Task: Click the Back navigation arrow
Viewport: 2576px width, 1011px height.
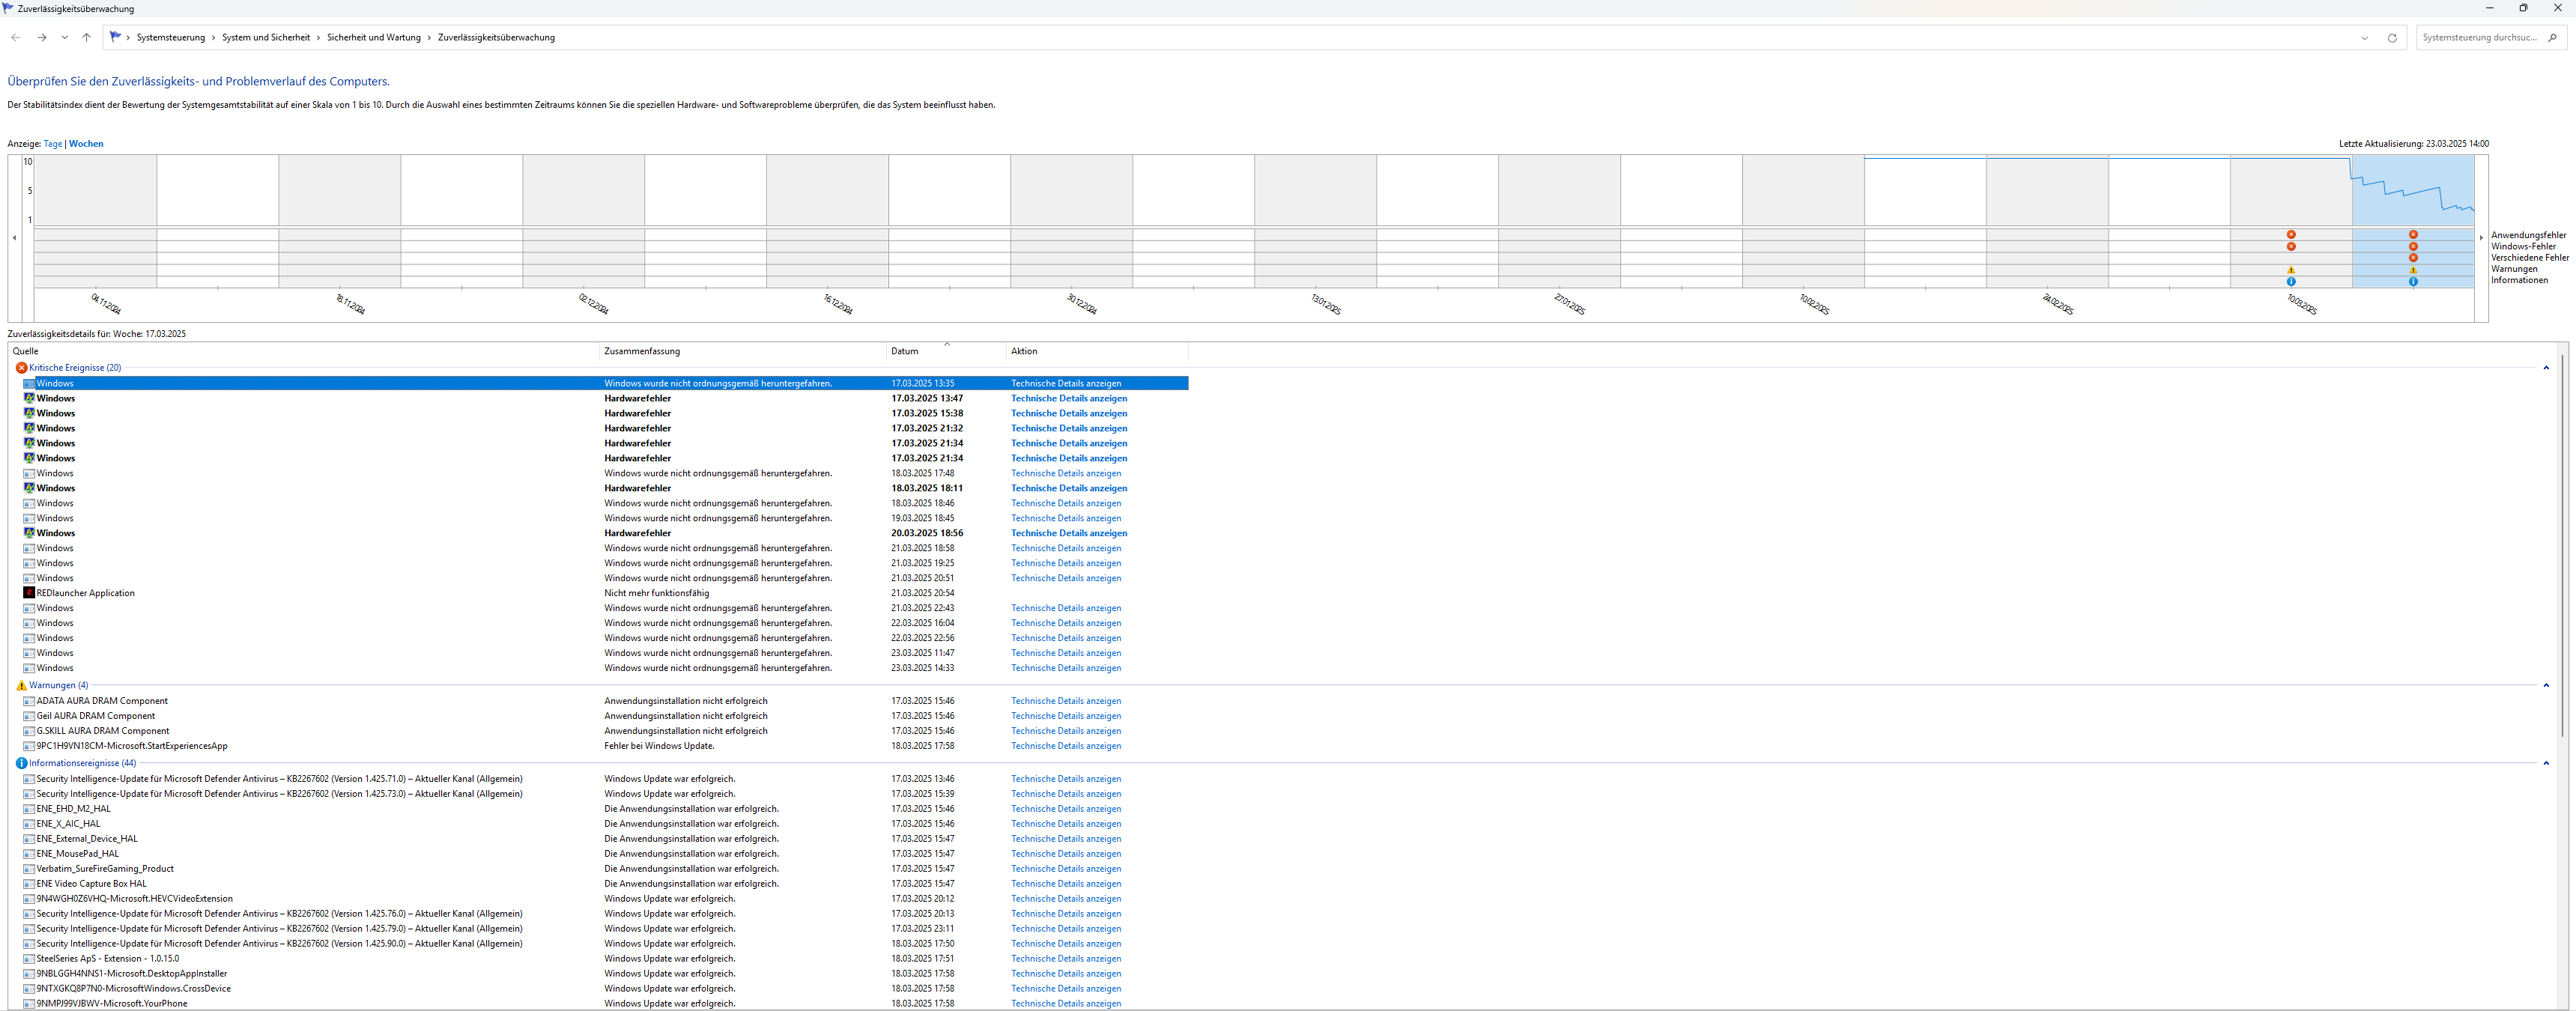Action: point(15,38)
